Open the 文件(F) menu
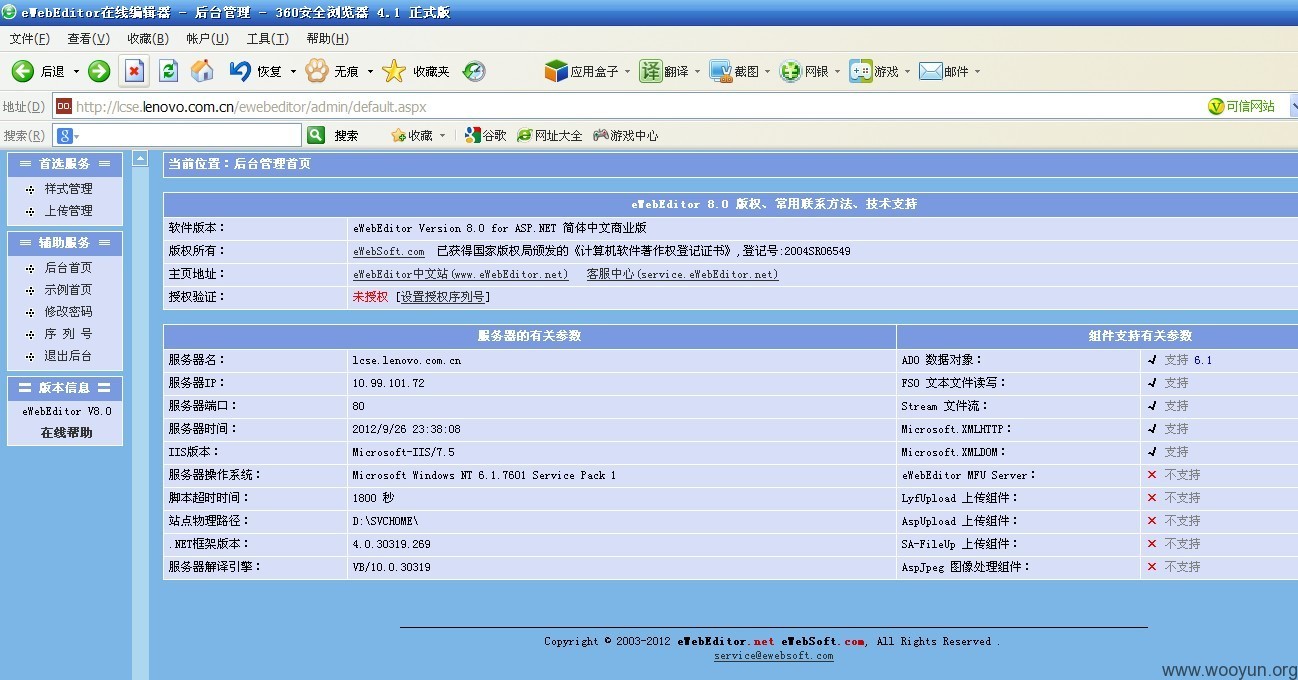 (29, 39)
